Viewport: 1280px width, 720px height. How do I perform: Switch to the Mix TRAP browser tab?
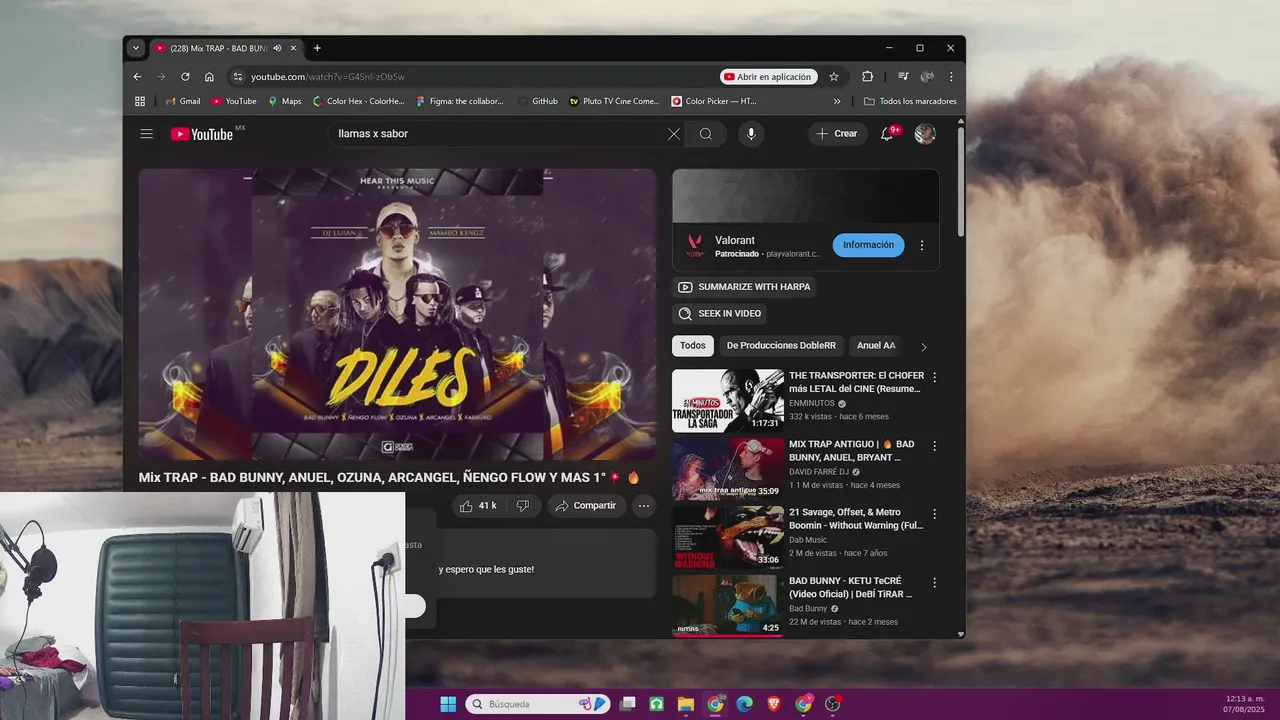pos(220,48)
